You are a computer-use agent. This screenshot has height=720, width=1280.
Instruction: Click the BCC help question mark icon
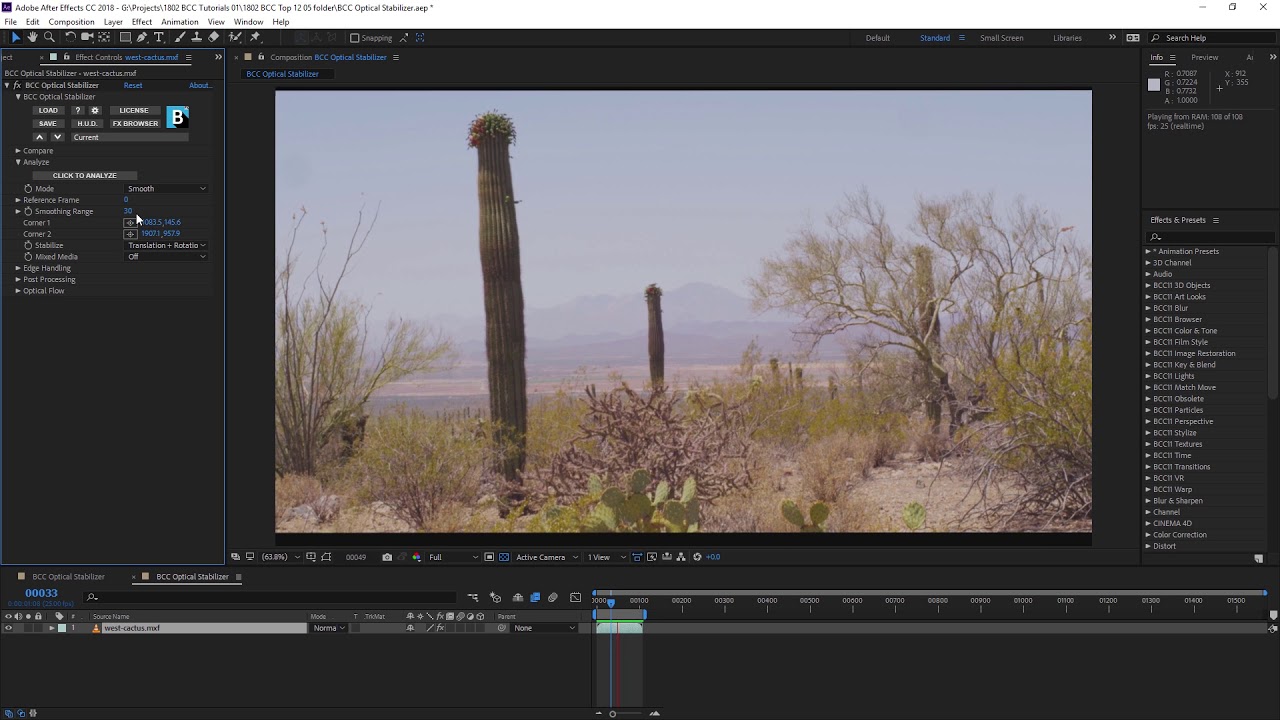[78, 110]
